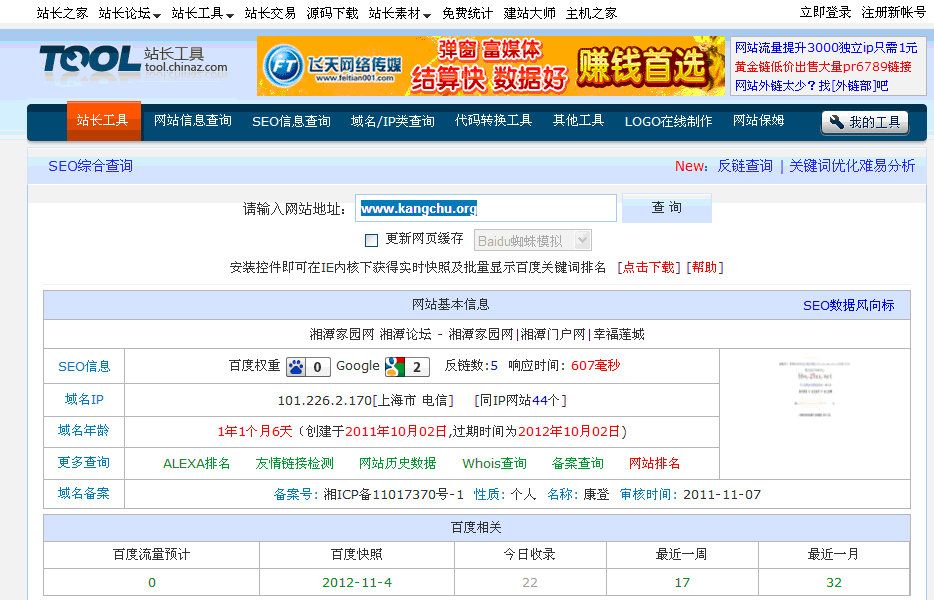Screen dimensions: 934x600
Task: Open the ALEXA排名 link
Action: coord(197,464)
